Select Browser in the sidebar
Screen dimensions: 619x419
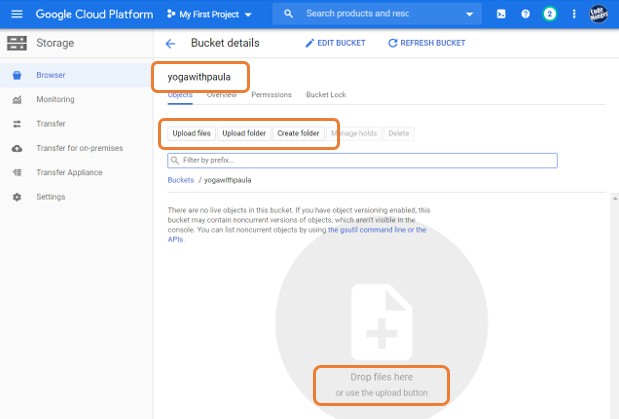pyautogui.click(x=76, y=75)
